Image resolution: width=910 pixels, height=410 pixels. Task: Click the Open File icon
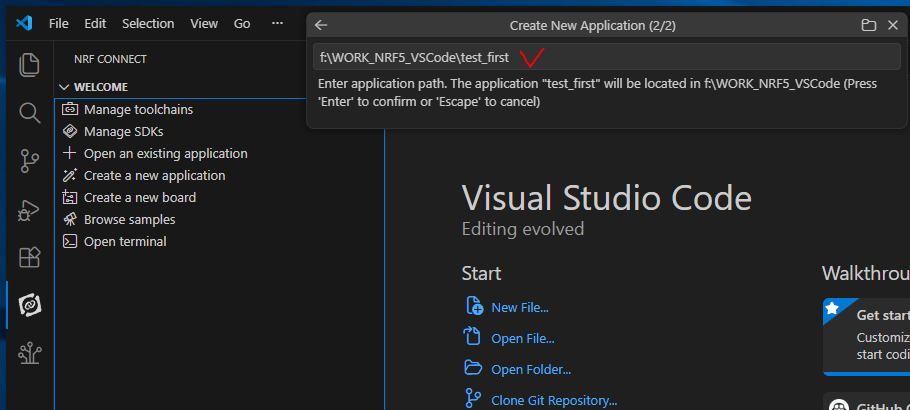point(472,336)
